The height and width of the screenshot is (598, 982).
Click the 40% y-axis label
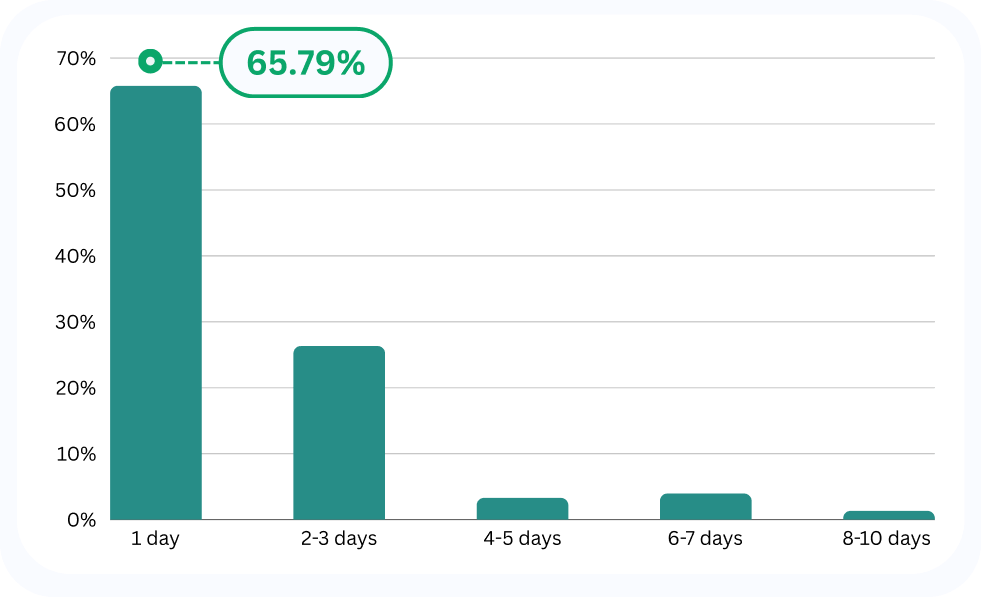coord(75,256)
